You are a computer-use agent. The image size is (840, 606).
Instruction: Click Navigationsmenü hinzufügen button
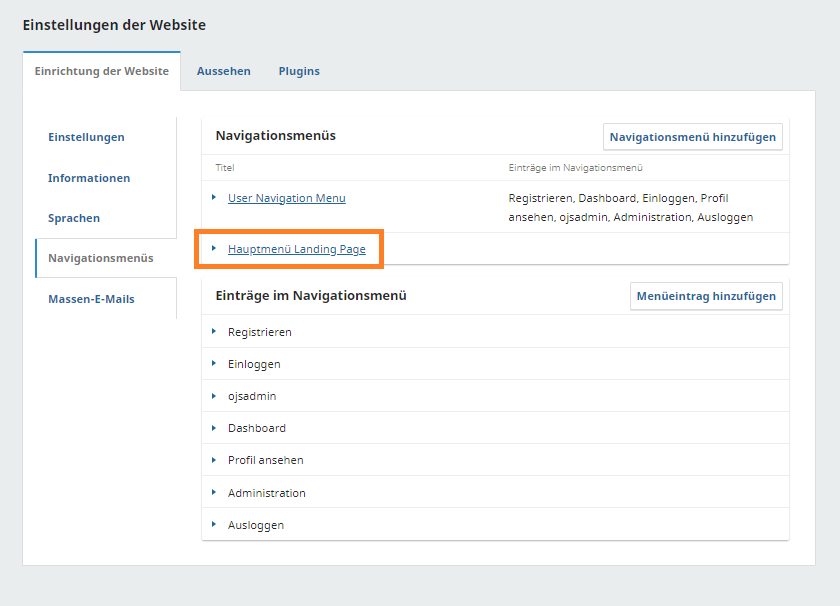692,137
